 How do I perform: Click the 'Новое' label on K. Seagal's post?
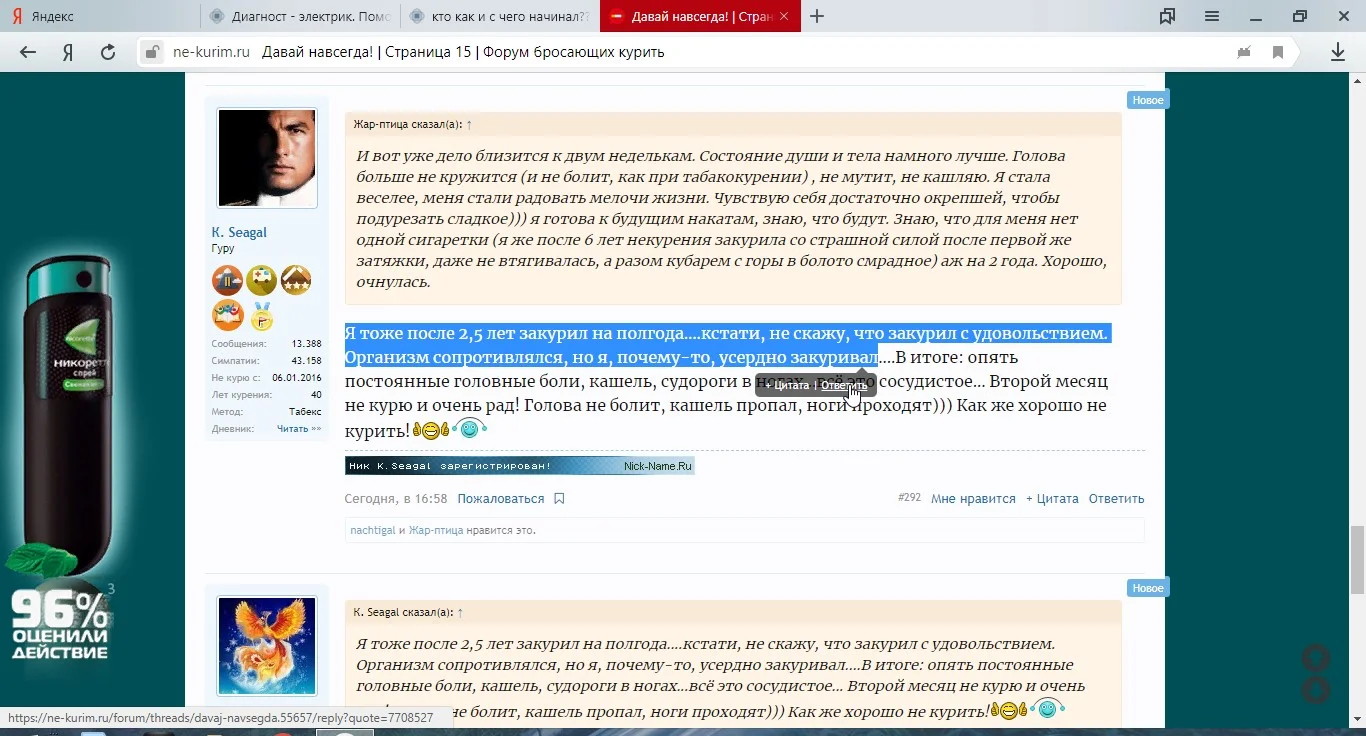point(1148,100)
